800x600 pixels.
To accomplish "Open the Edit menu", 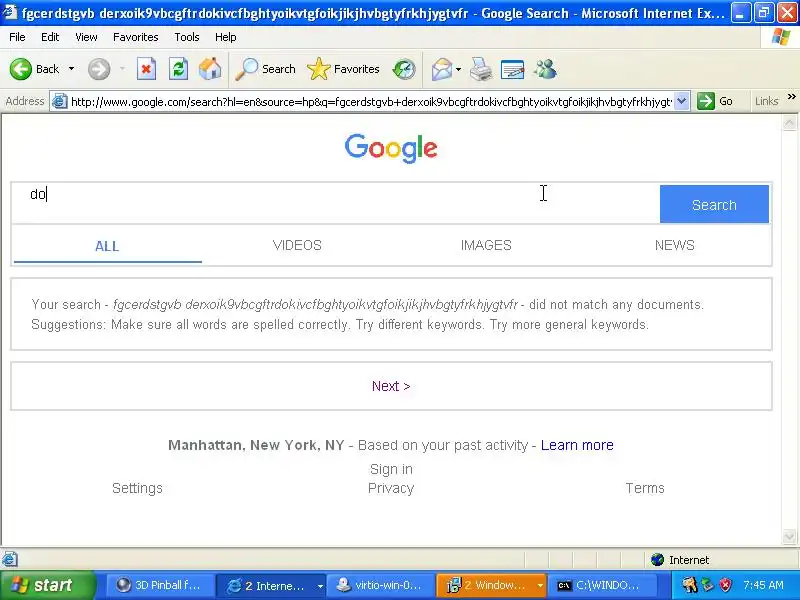I will (50, 37).
